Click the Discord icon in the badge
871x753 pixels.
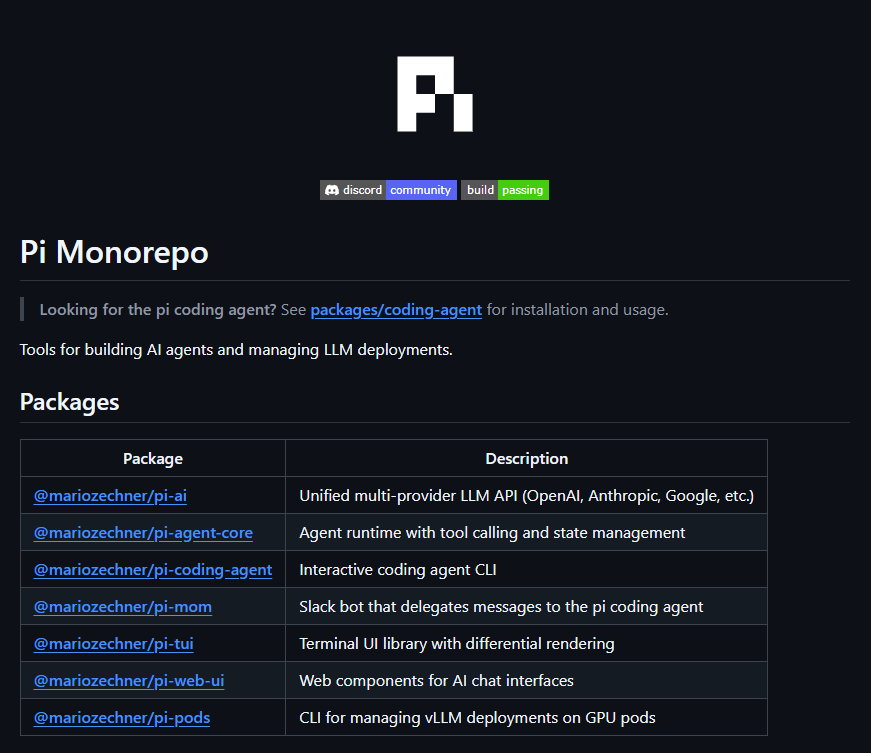click(x=332, y=190)
